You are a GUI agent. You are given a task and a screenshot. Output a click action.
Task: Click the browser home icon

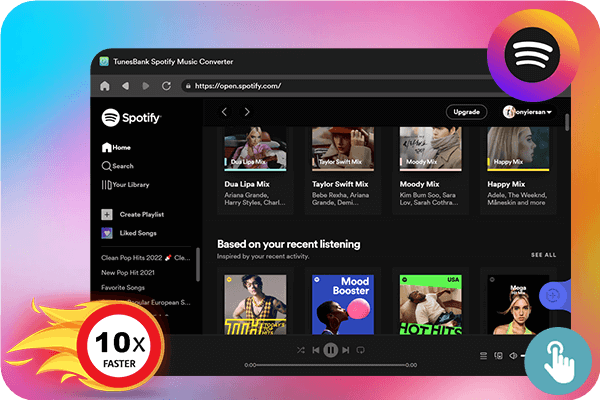104,86
